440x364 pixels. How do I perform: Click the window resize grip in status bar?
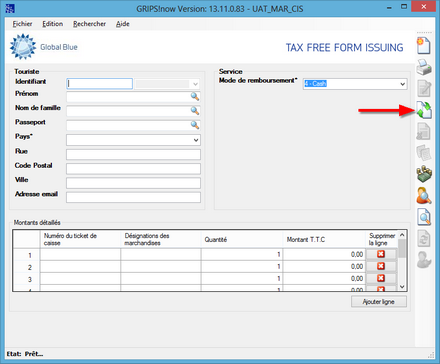click(x=430, y=354)
